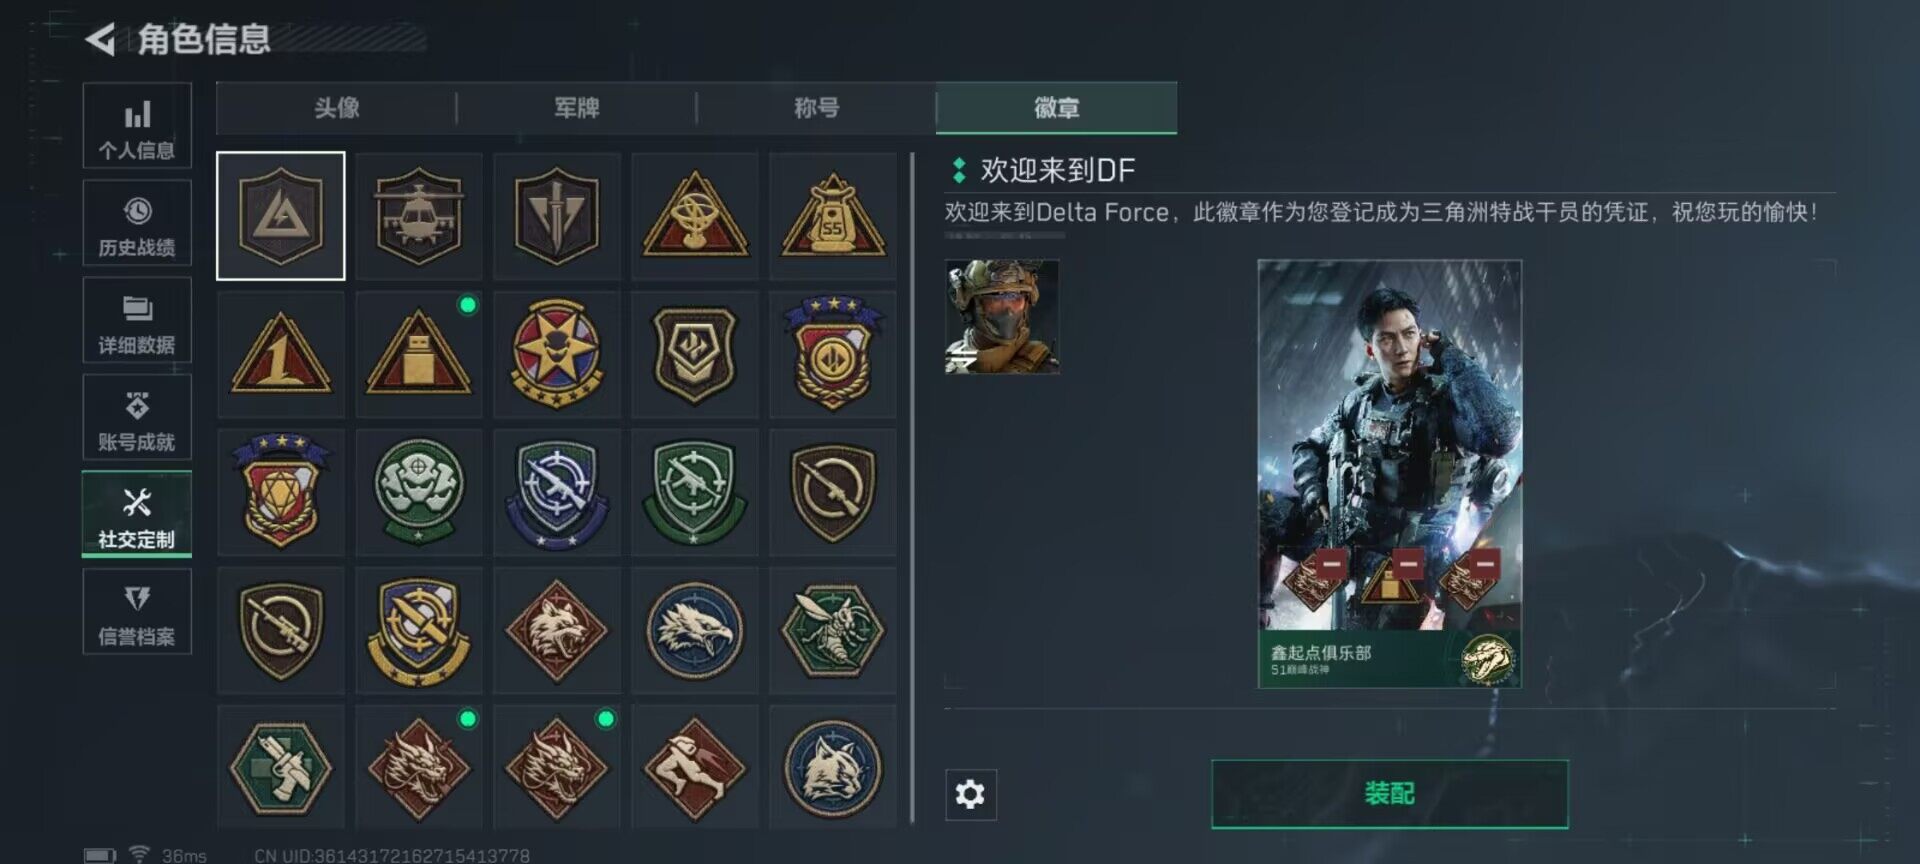Viewport: 1920px width, 864px height.
Task: Select the wolf head diamond badge
Action: coord(557,630)
